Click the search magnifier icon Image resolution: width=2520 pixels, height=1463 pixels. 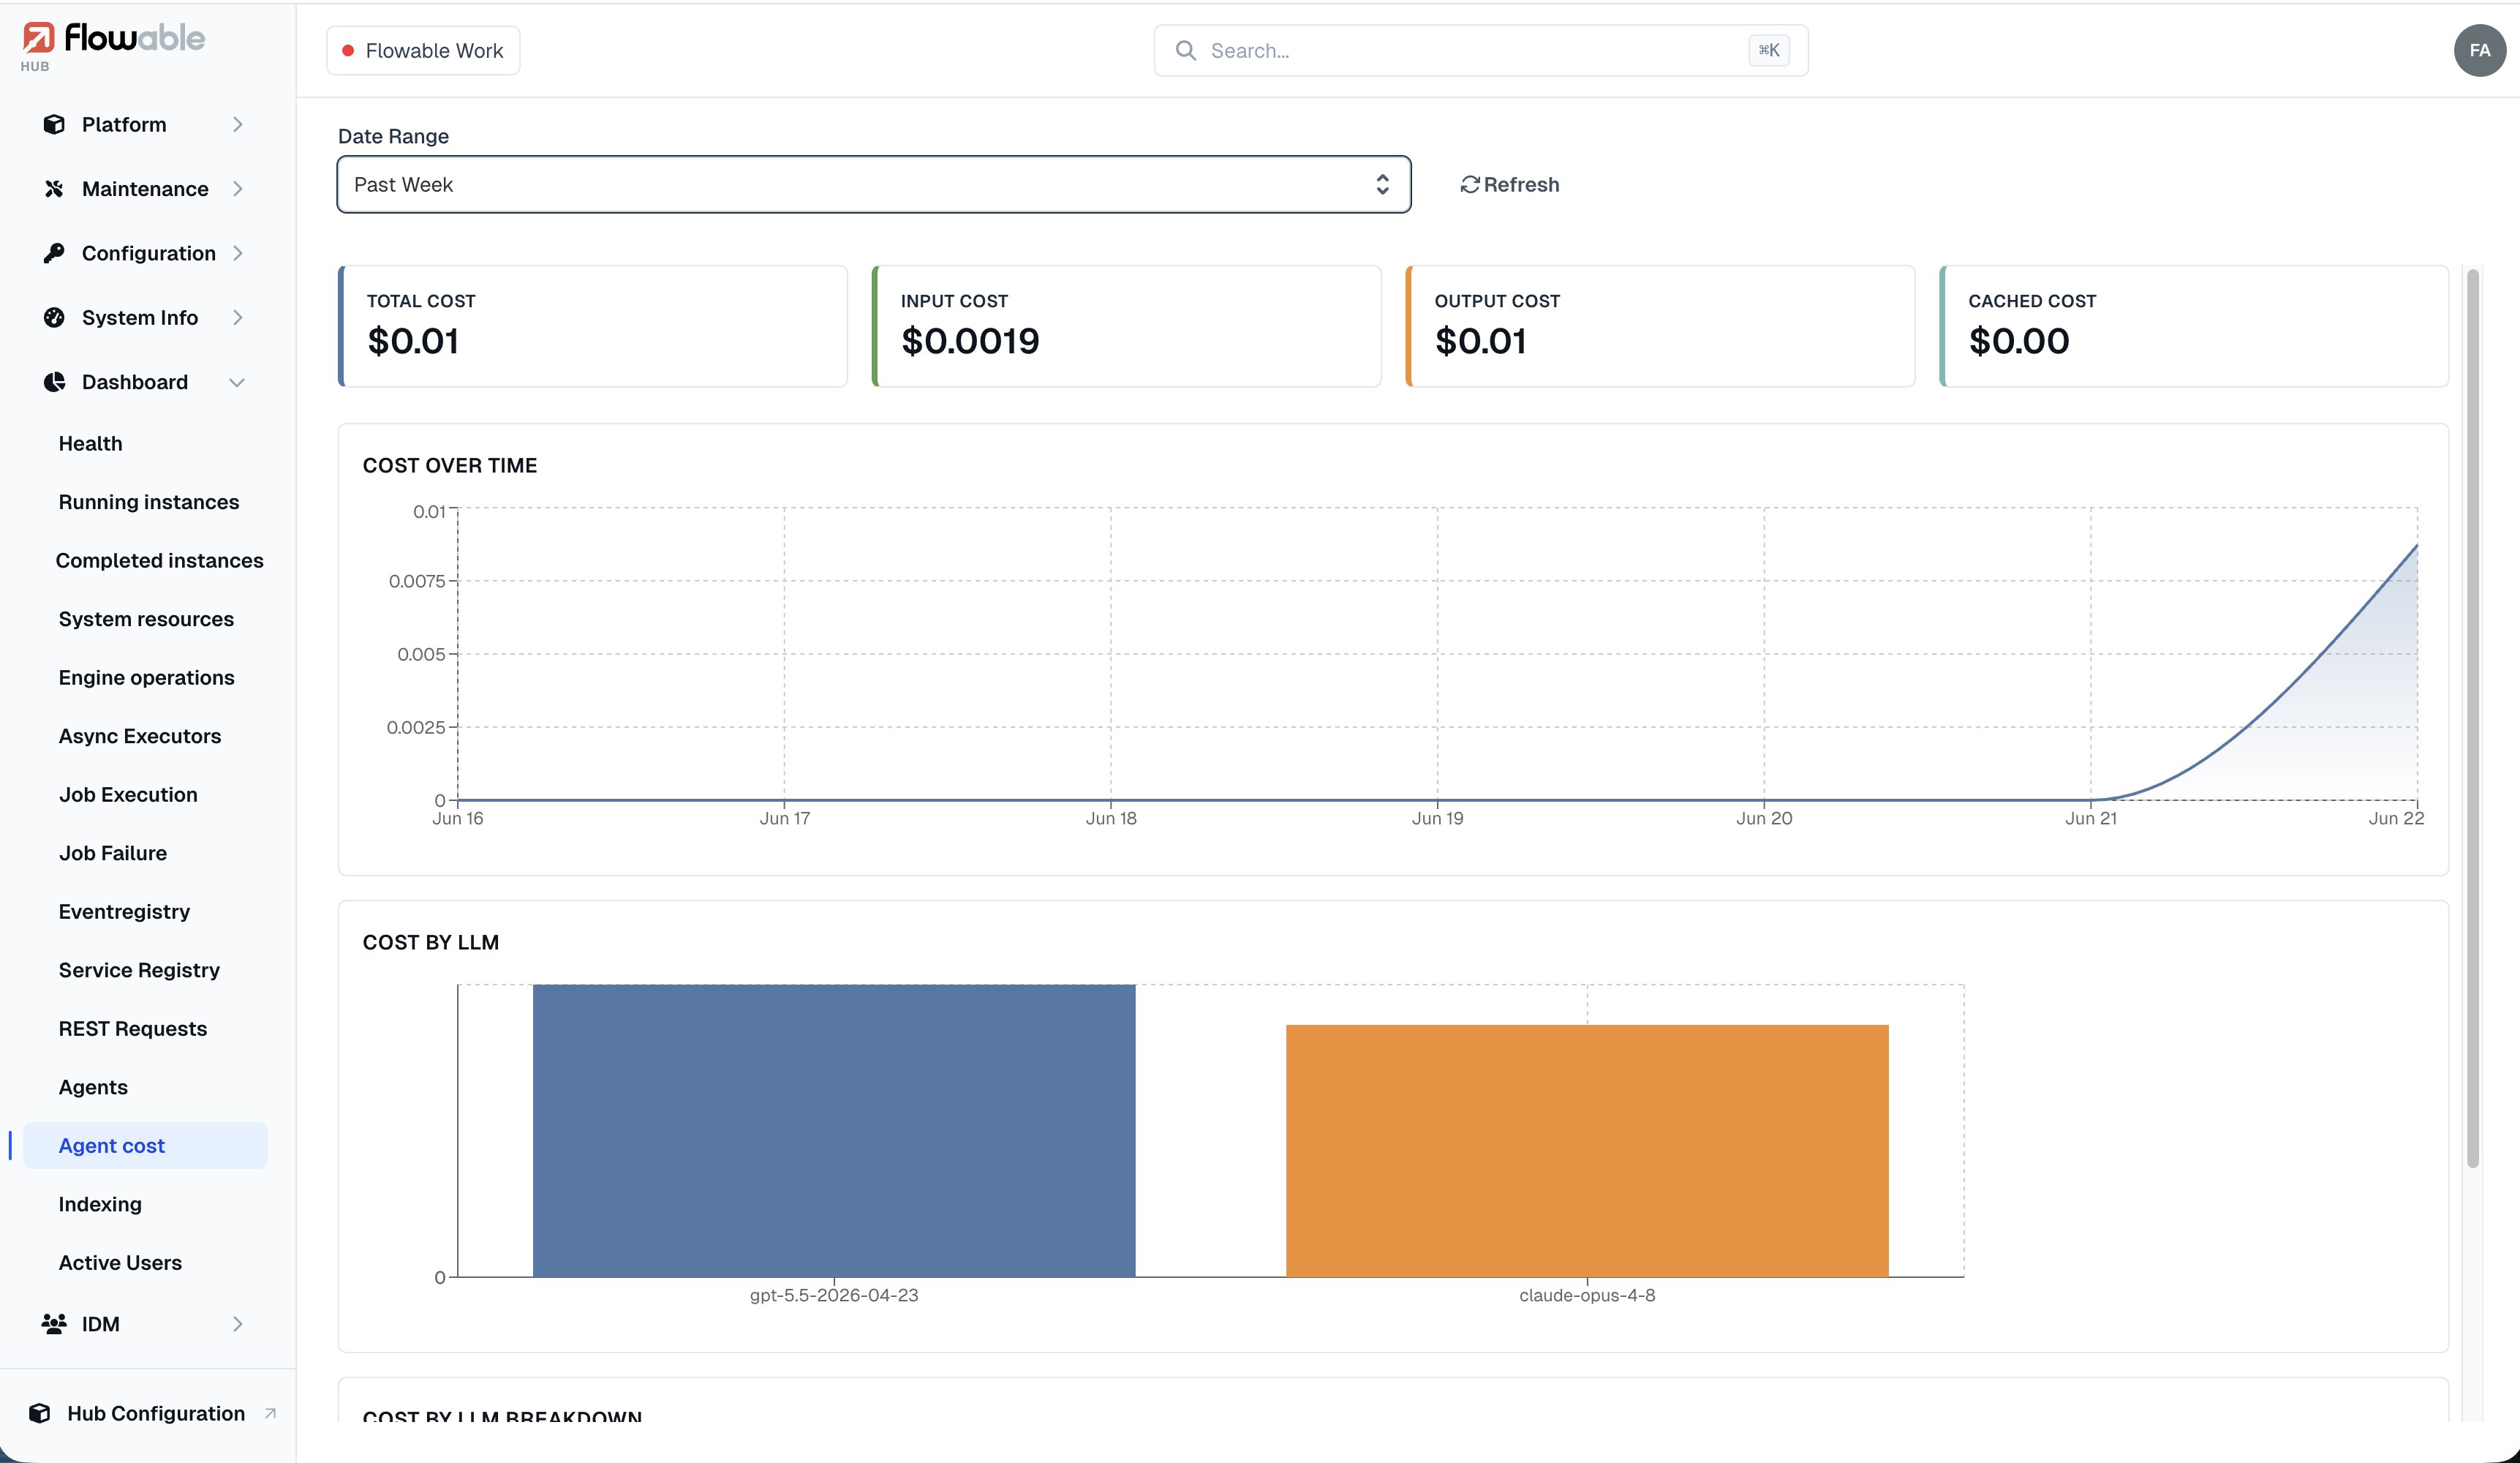1186,50
